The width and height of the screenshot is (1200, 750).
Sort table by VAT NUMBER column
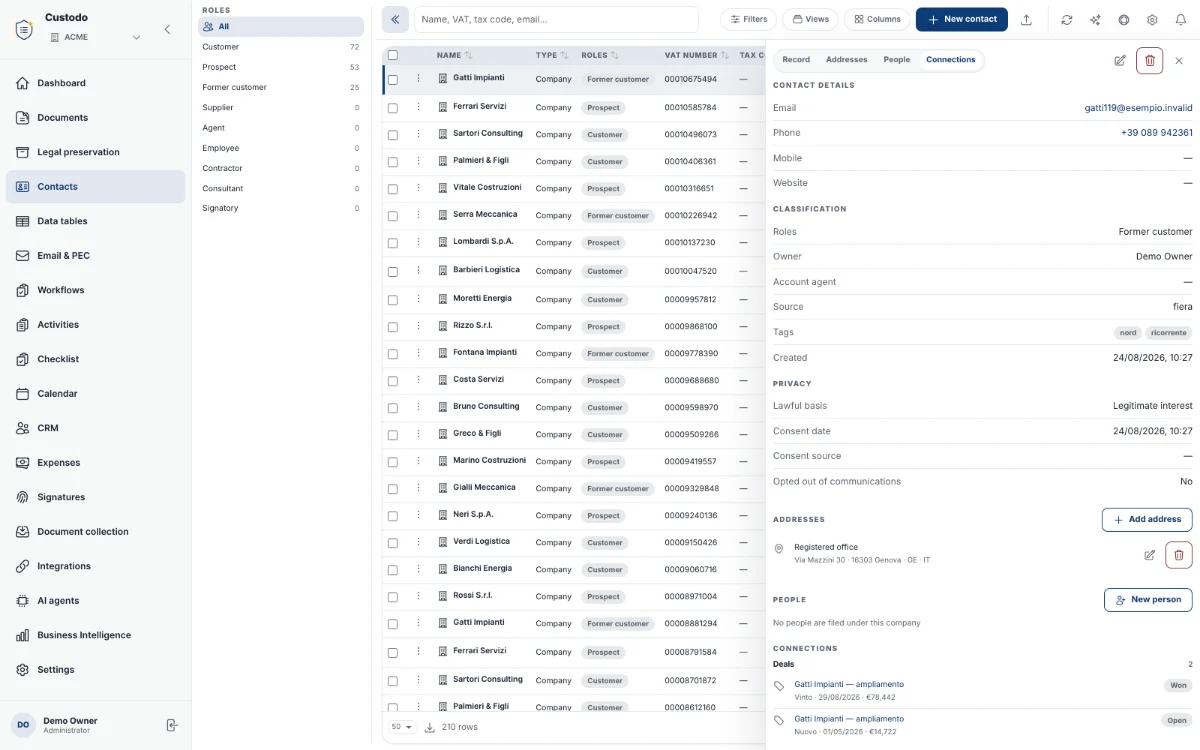(x=696, y=55)
